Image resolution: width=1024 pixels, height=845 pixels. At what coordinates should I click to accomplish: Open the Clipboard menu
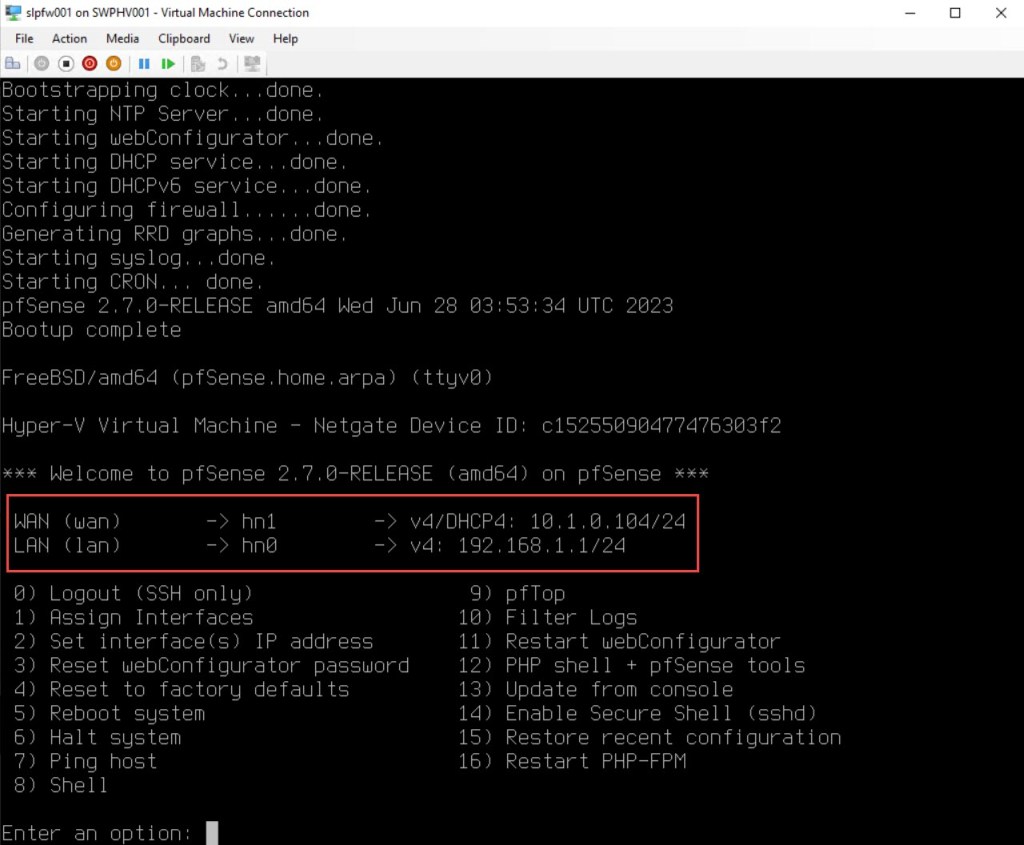point(184,38)
